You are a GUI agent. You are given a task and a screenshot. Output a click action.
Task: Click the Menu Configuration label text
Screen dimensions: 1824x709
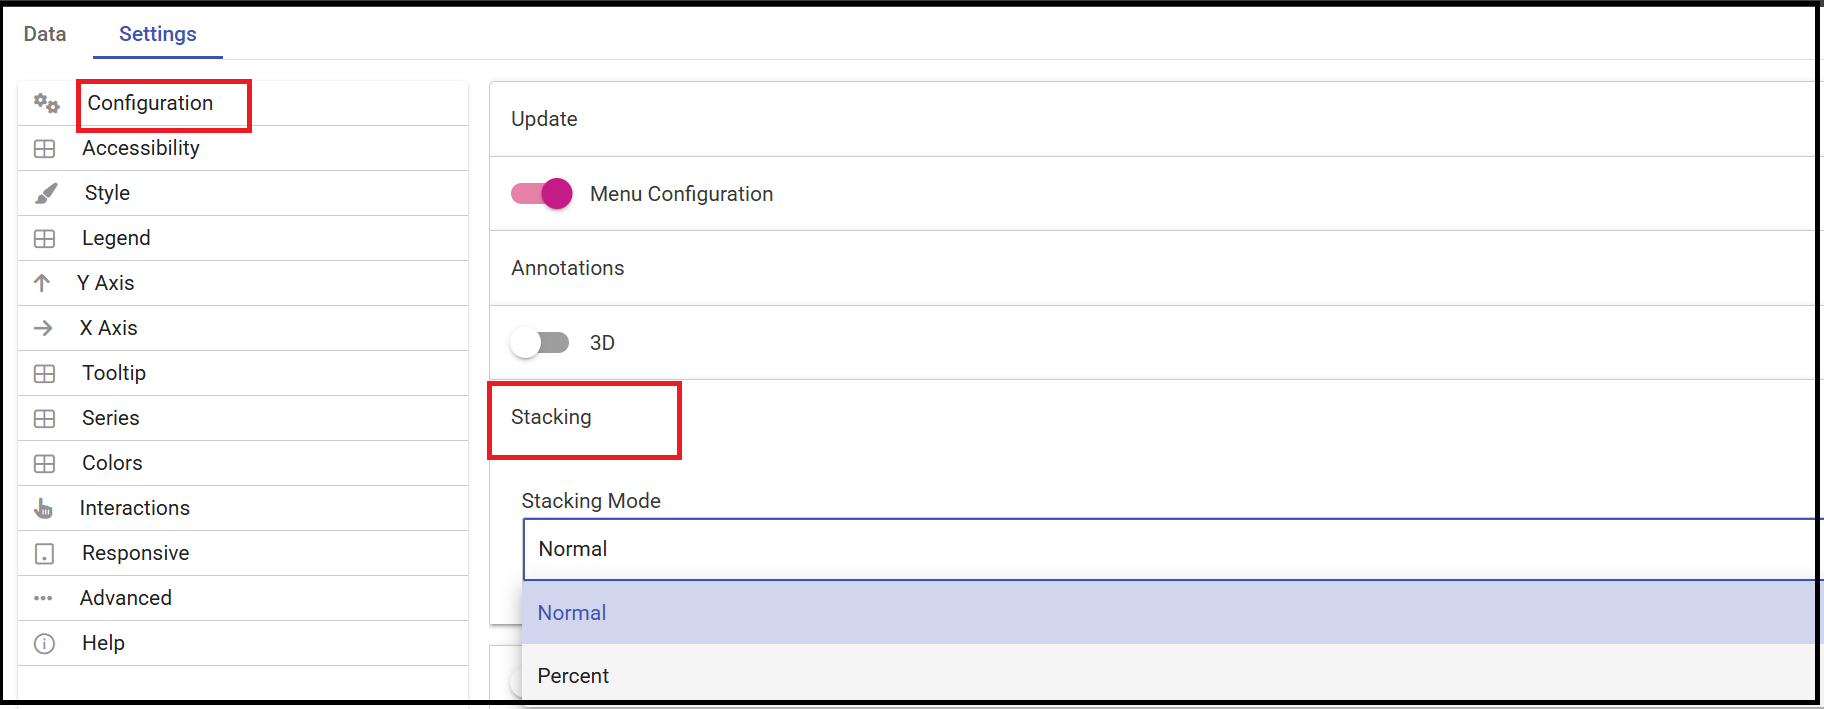click(681, 194)
